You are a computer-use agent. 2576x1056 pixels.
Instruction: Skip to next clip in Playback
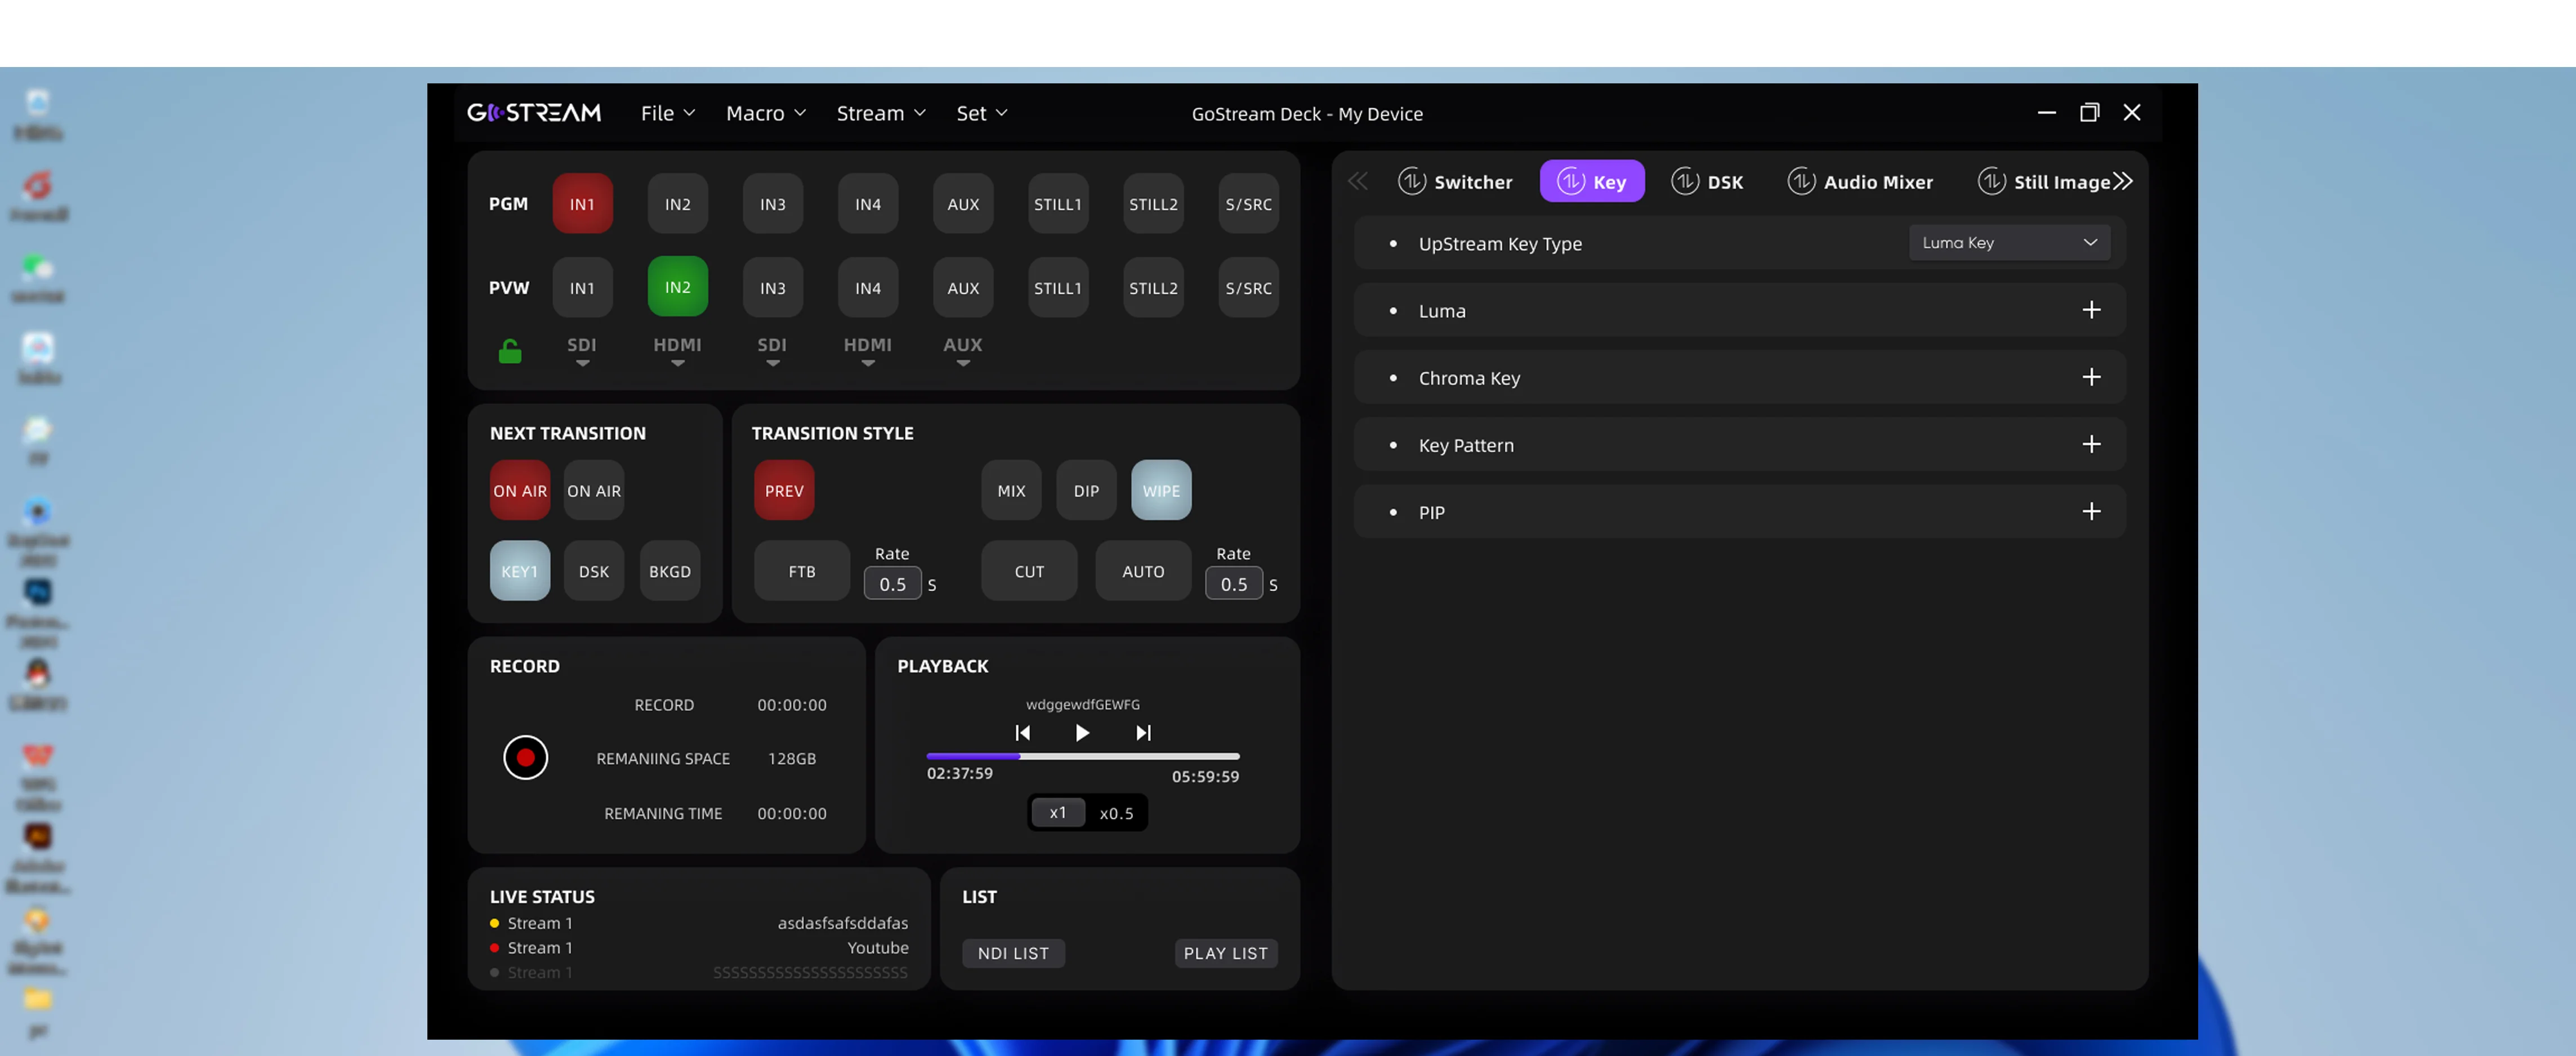tap(1143, 733)
